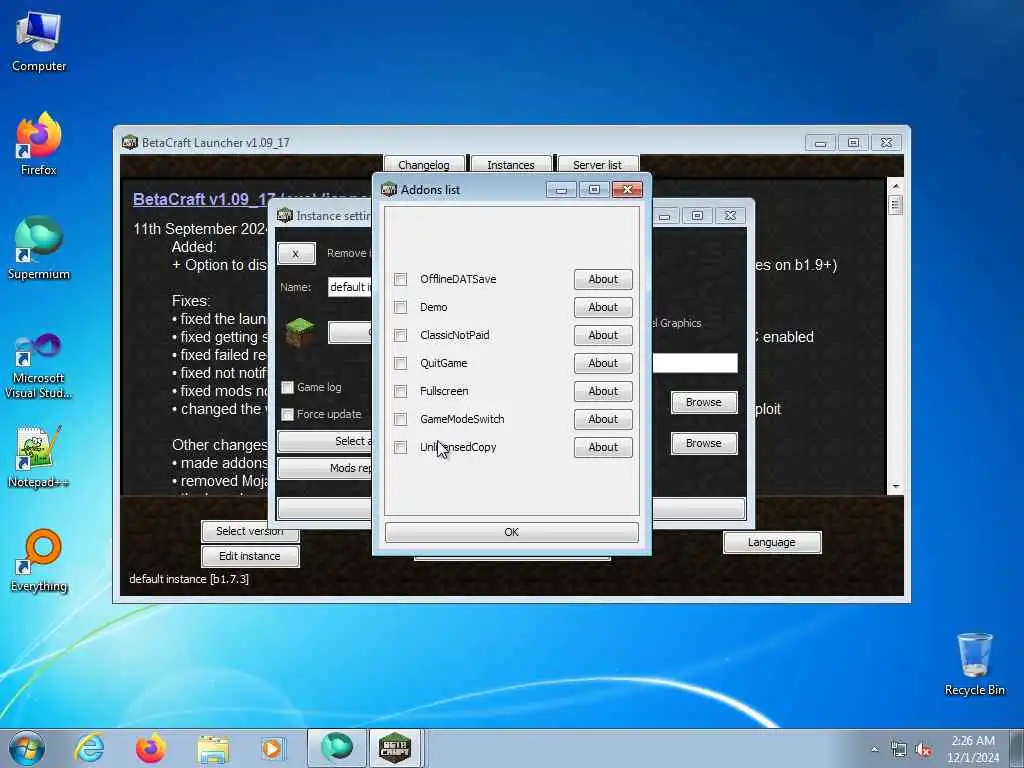Enable the OfflineDATSave addon checkbox
This screenshot has width=1024, height=768.
point(400,280)
